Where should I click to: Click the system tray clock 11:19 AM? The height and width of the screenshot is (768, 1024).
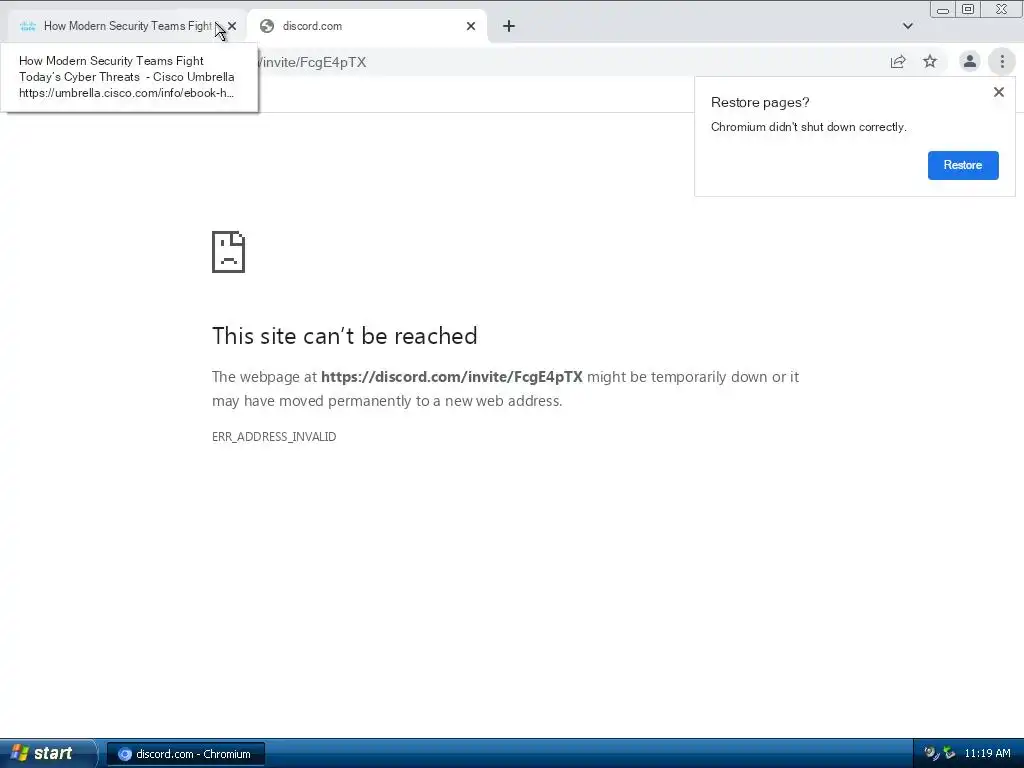click(x=987, y=754)
